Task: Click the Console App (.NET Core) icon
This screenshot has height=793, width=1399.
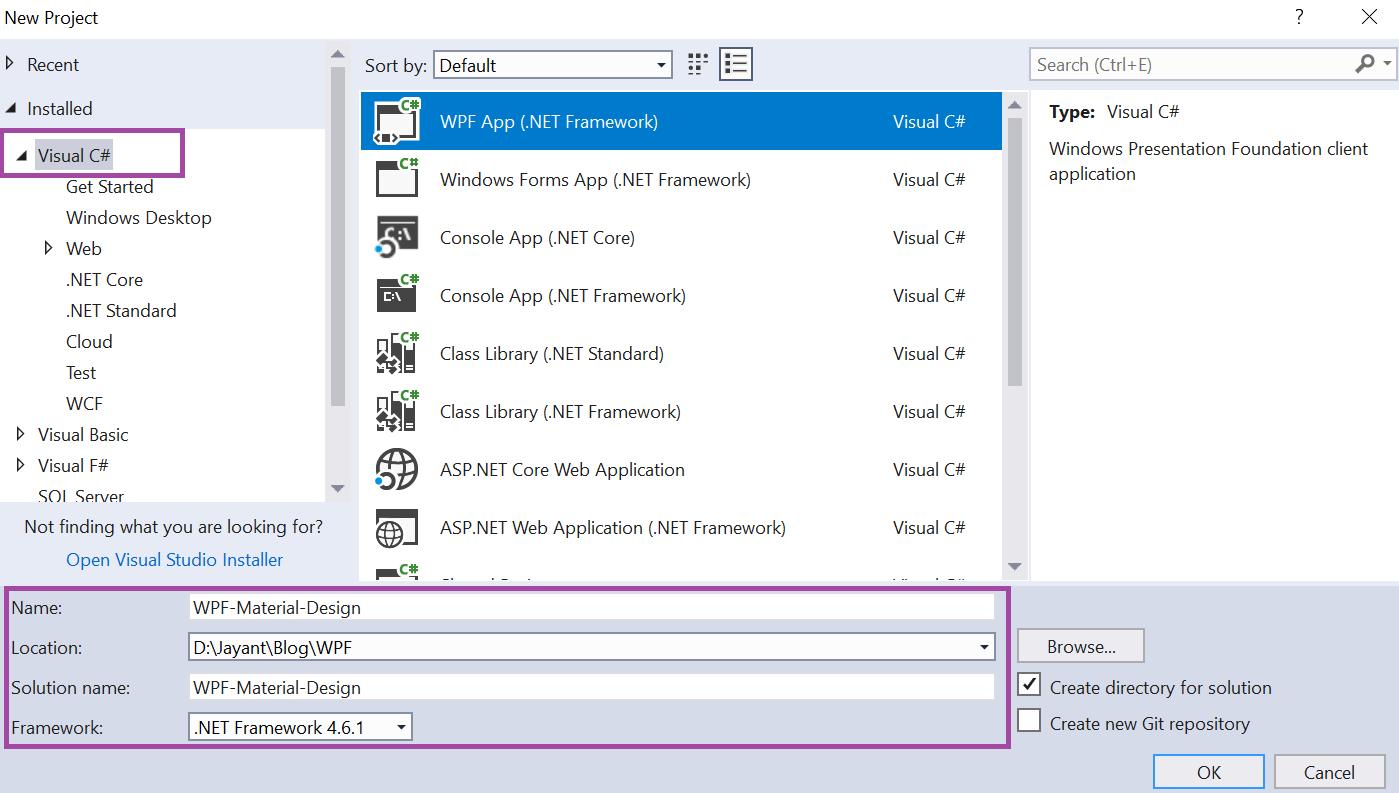Action: 397,238
